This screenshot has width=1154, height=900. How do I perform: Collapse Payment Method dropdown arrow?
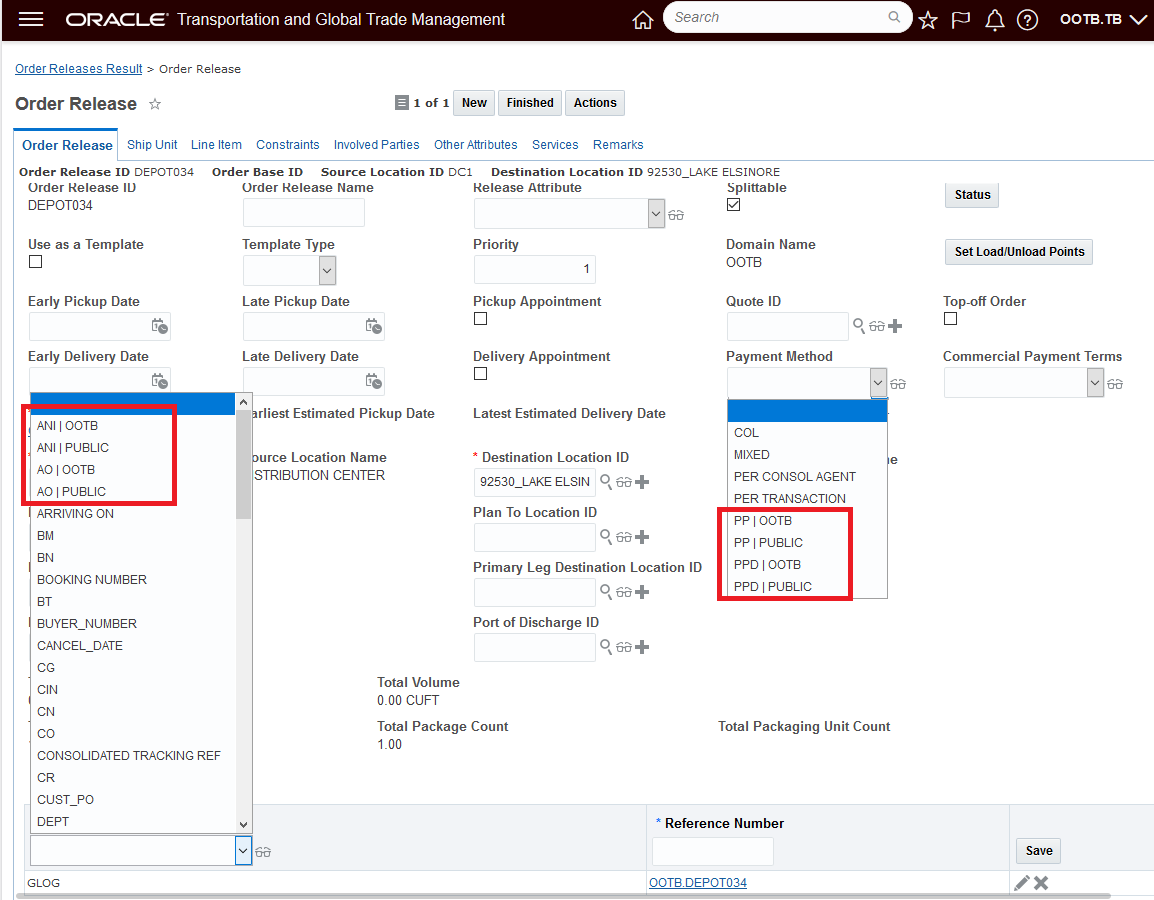tap(878, 383)
